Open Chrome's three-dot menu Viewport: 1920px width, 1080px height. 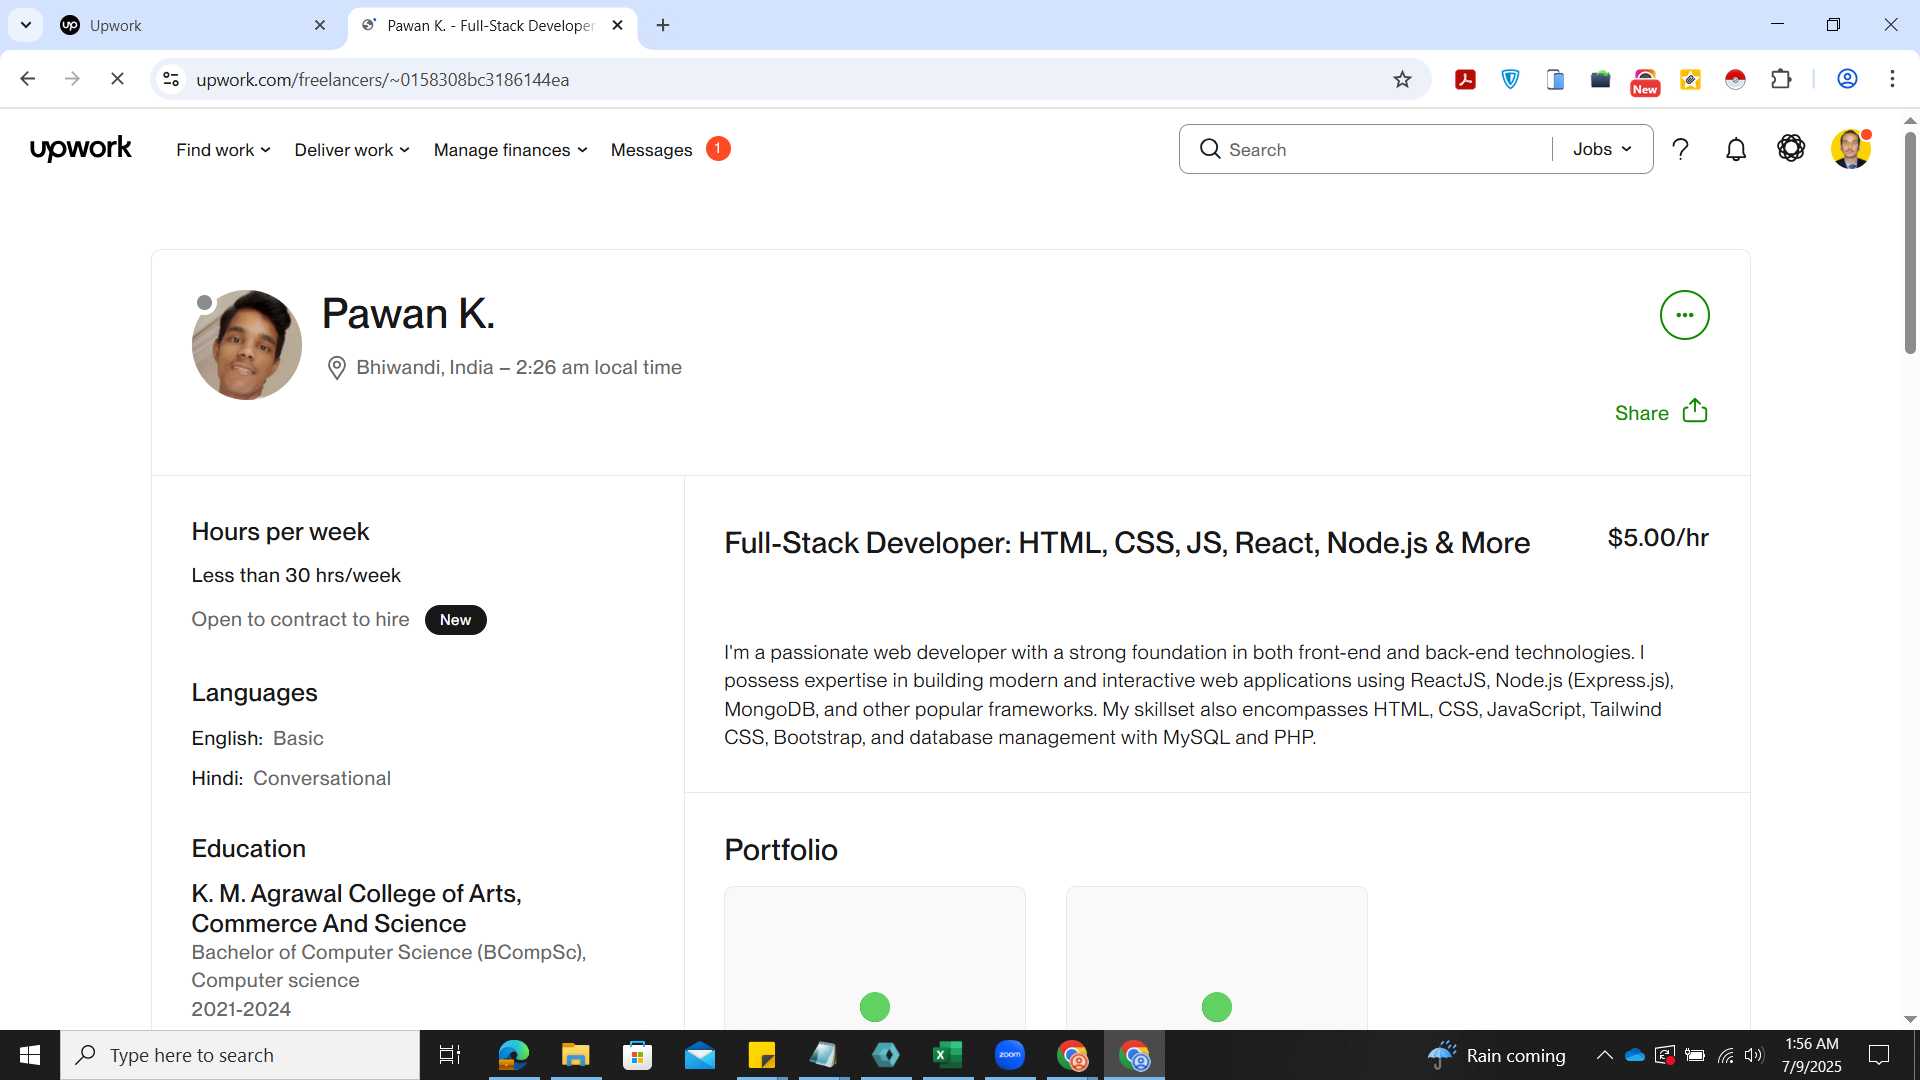click(1892, 79)
